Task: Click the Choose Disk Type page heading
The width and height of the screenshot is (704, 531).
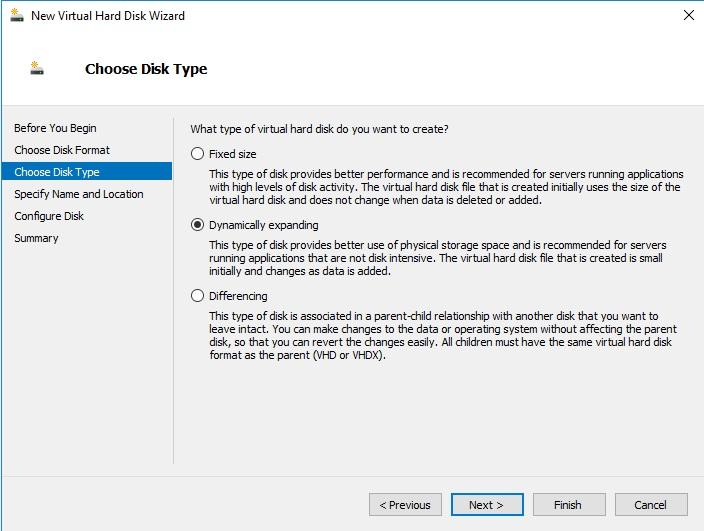Action: click(146, 69)
